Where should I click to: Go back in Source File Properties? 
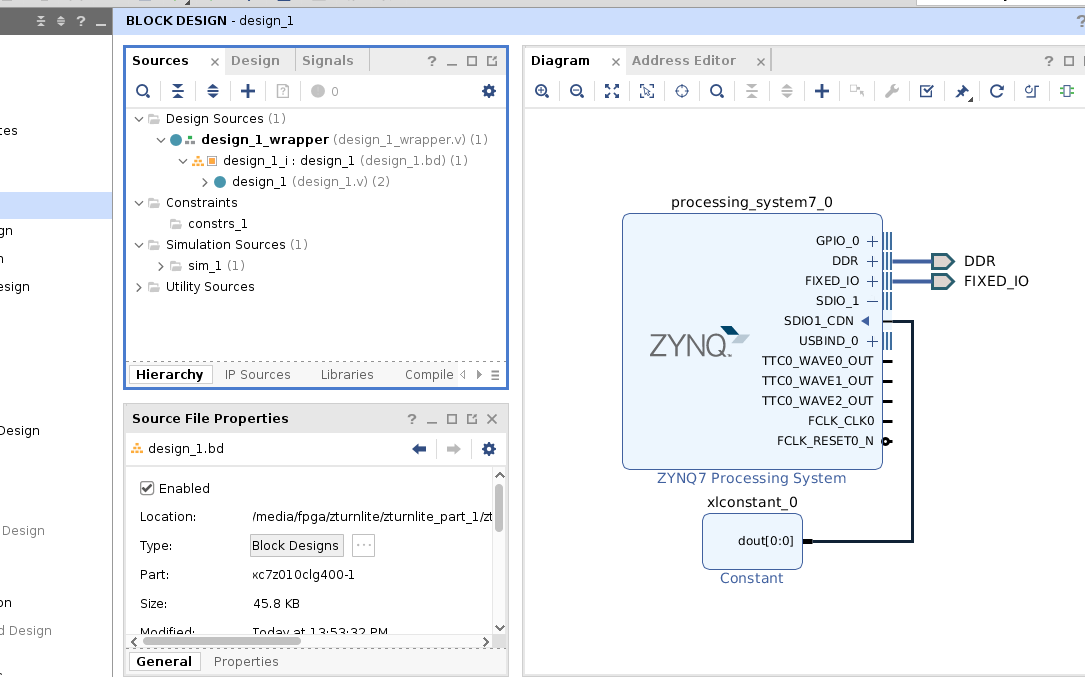click(419, 449)
